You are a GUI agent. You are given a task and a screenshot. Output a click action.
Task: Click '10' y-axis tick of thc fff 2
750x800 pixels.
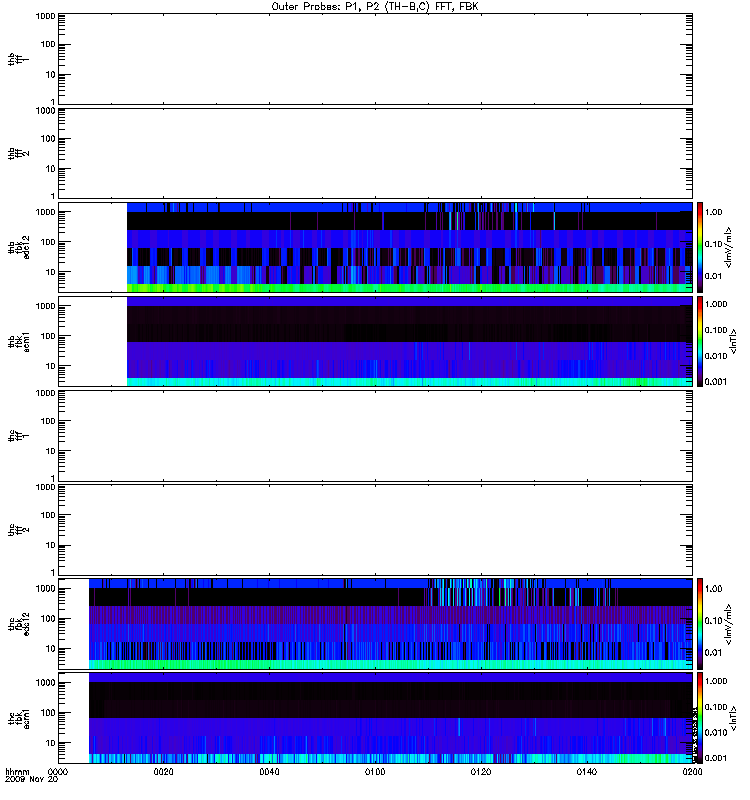tap(51, 545)
